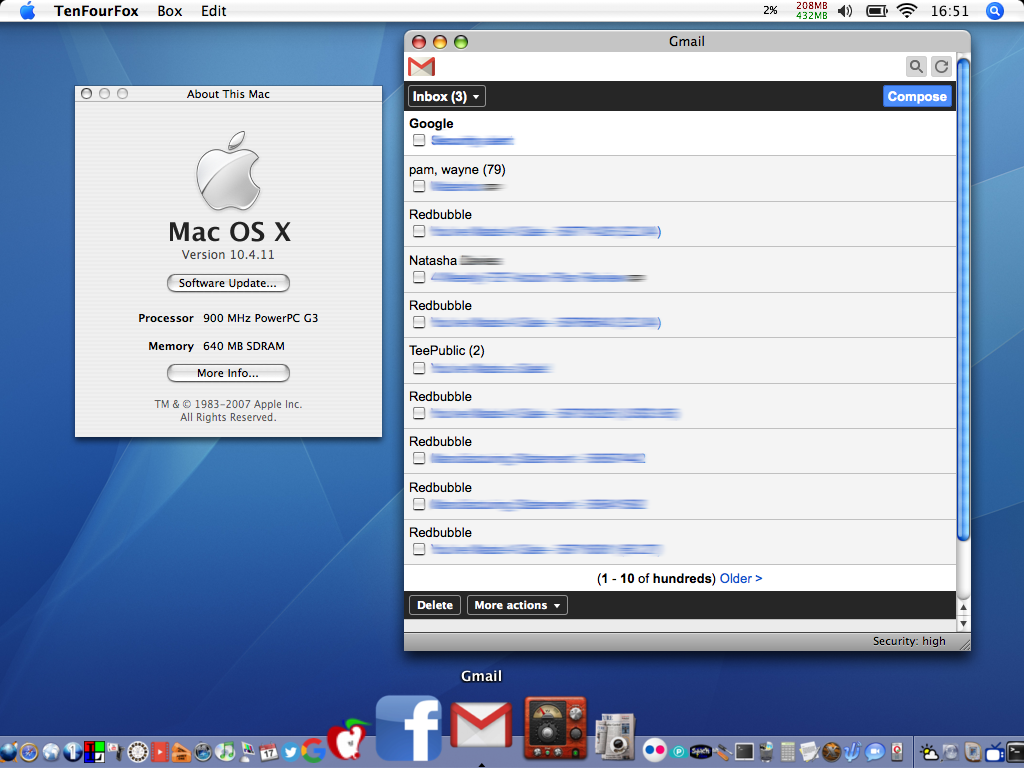Refresh the Gmail inbox
The width and height of the screenshot is (1024, 768).
tap(941, 66)
